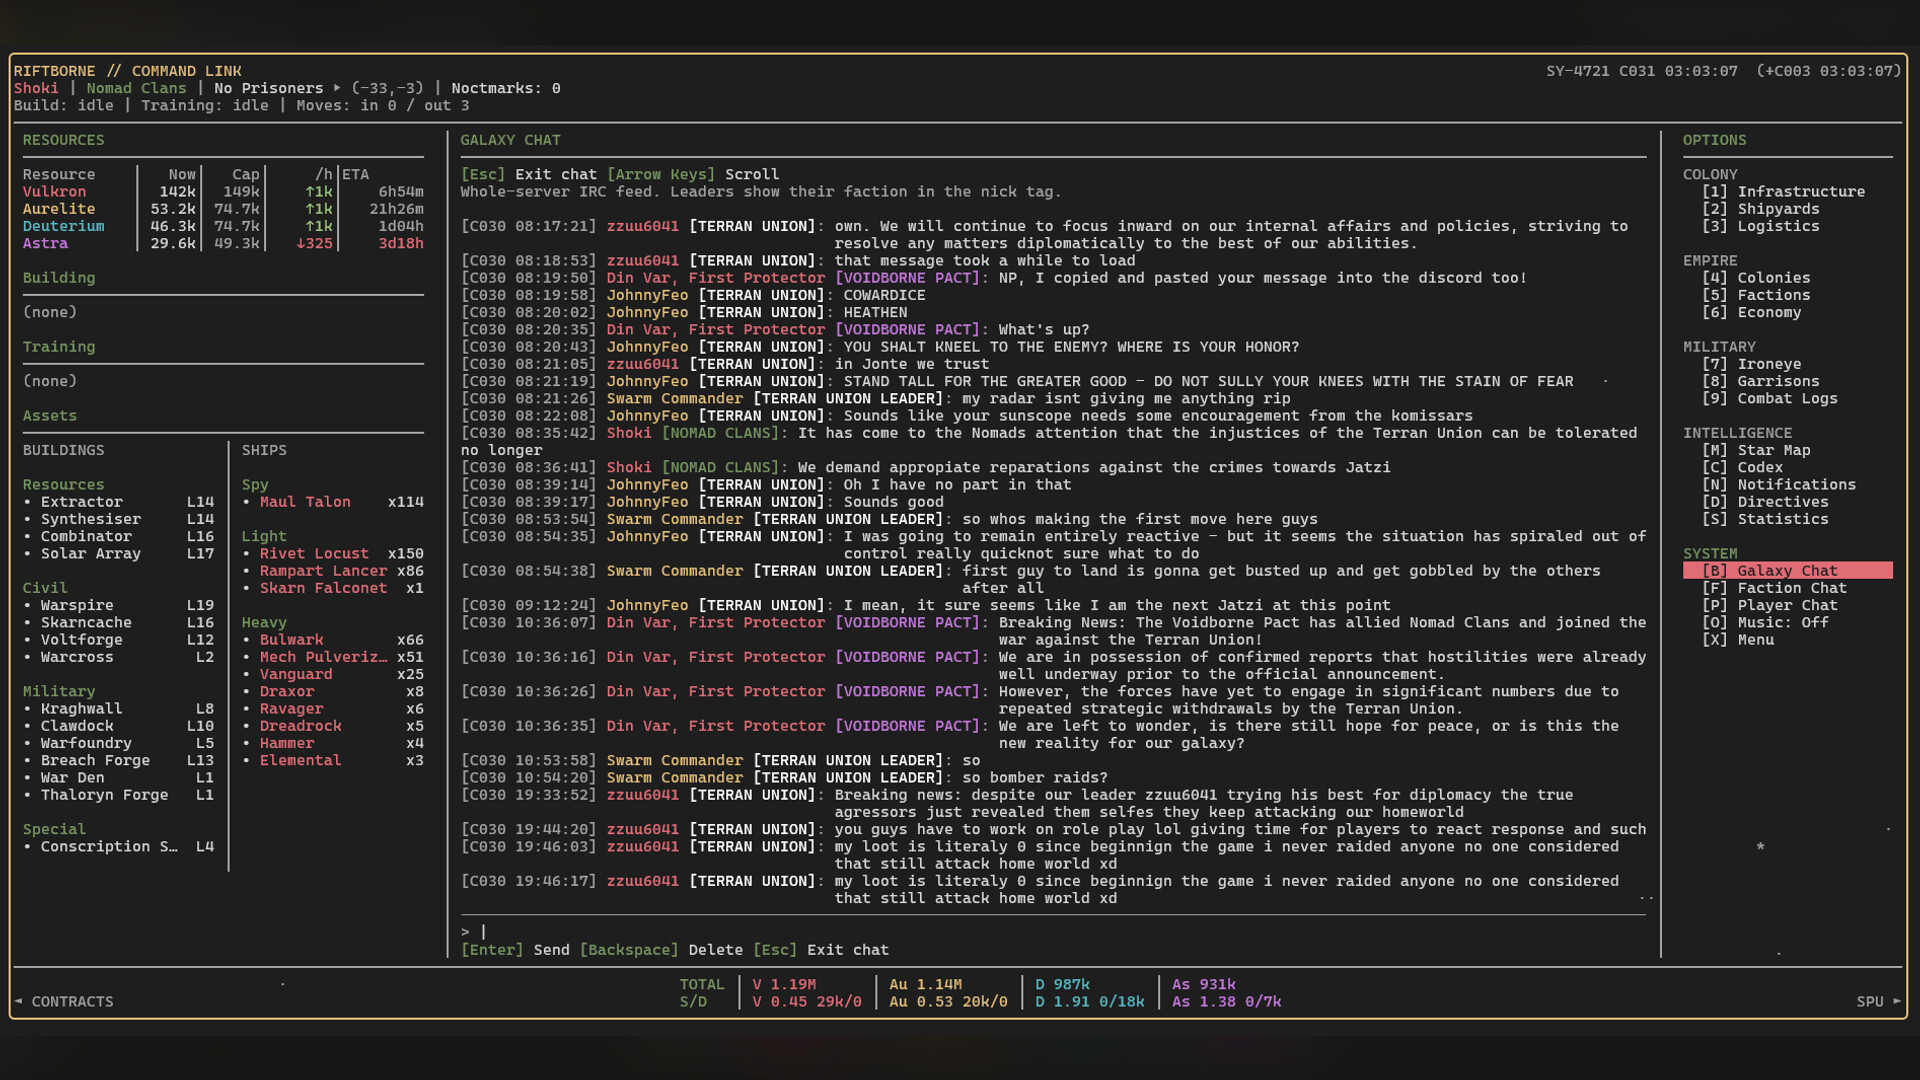Select the Bulwark heavy ship
This screenshot has height=1080, width=1920.
[333, 640]
